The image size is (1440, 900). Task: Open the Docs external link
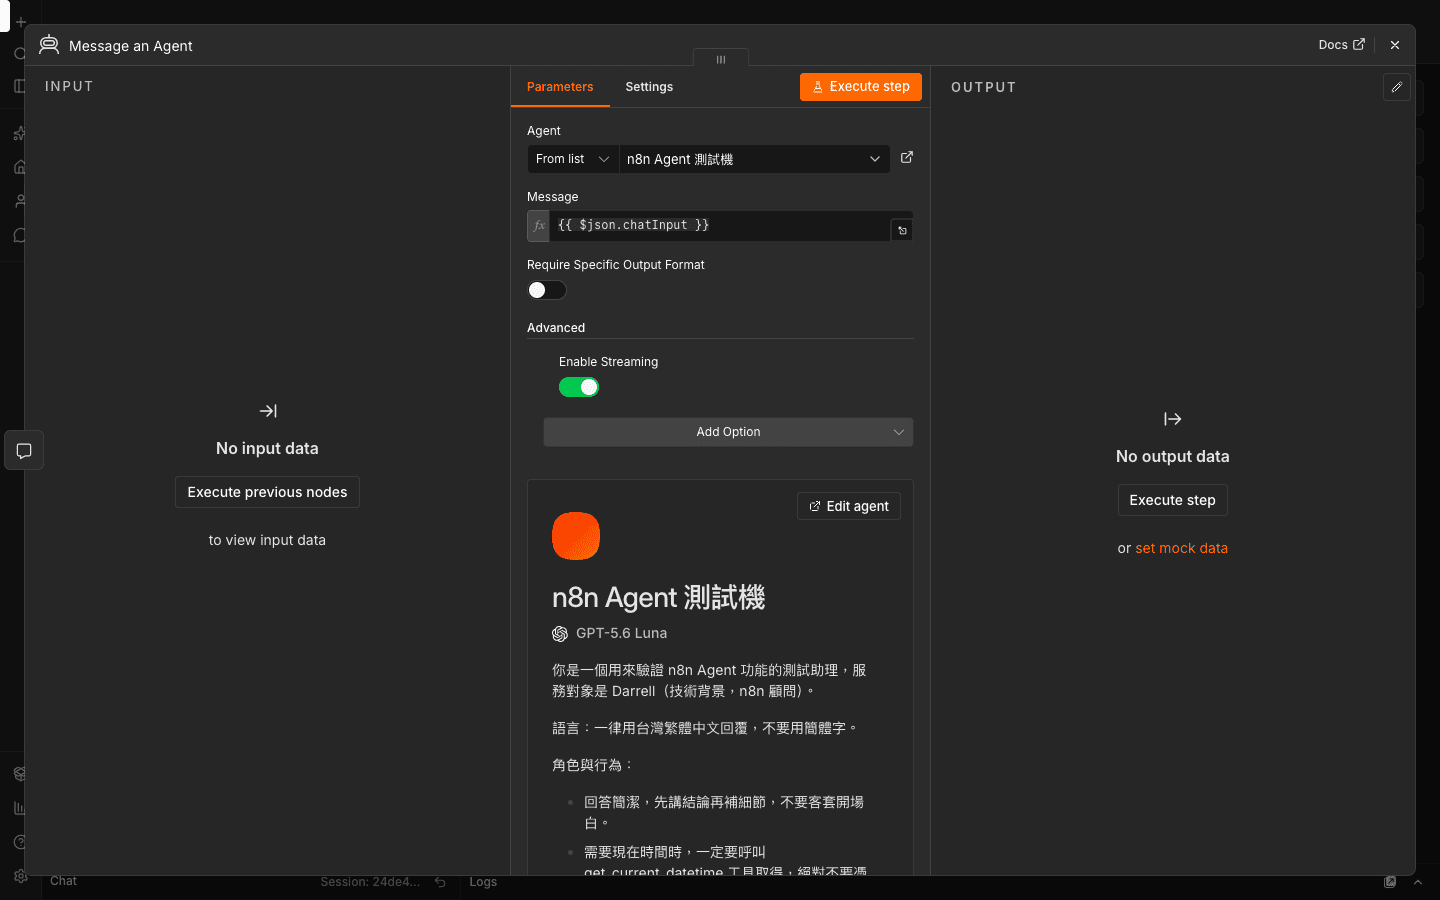tap(1341, 45)
